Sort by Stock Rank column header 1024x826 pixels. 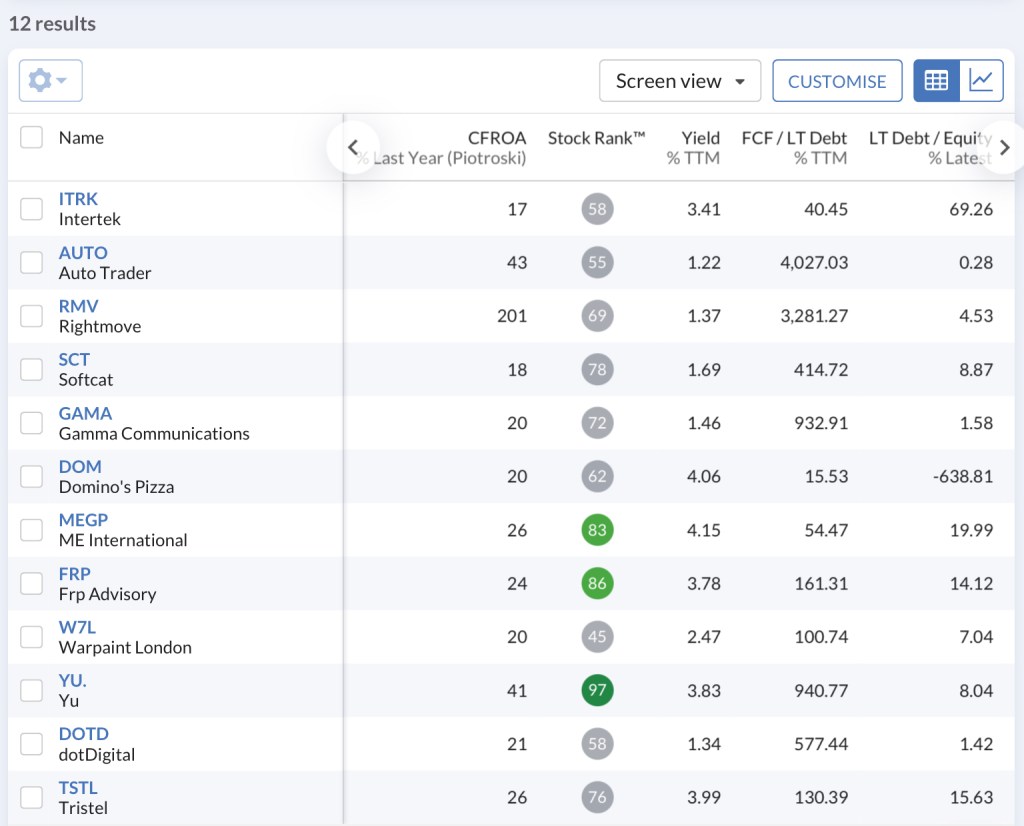[596, 138]
